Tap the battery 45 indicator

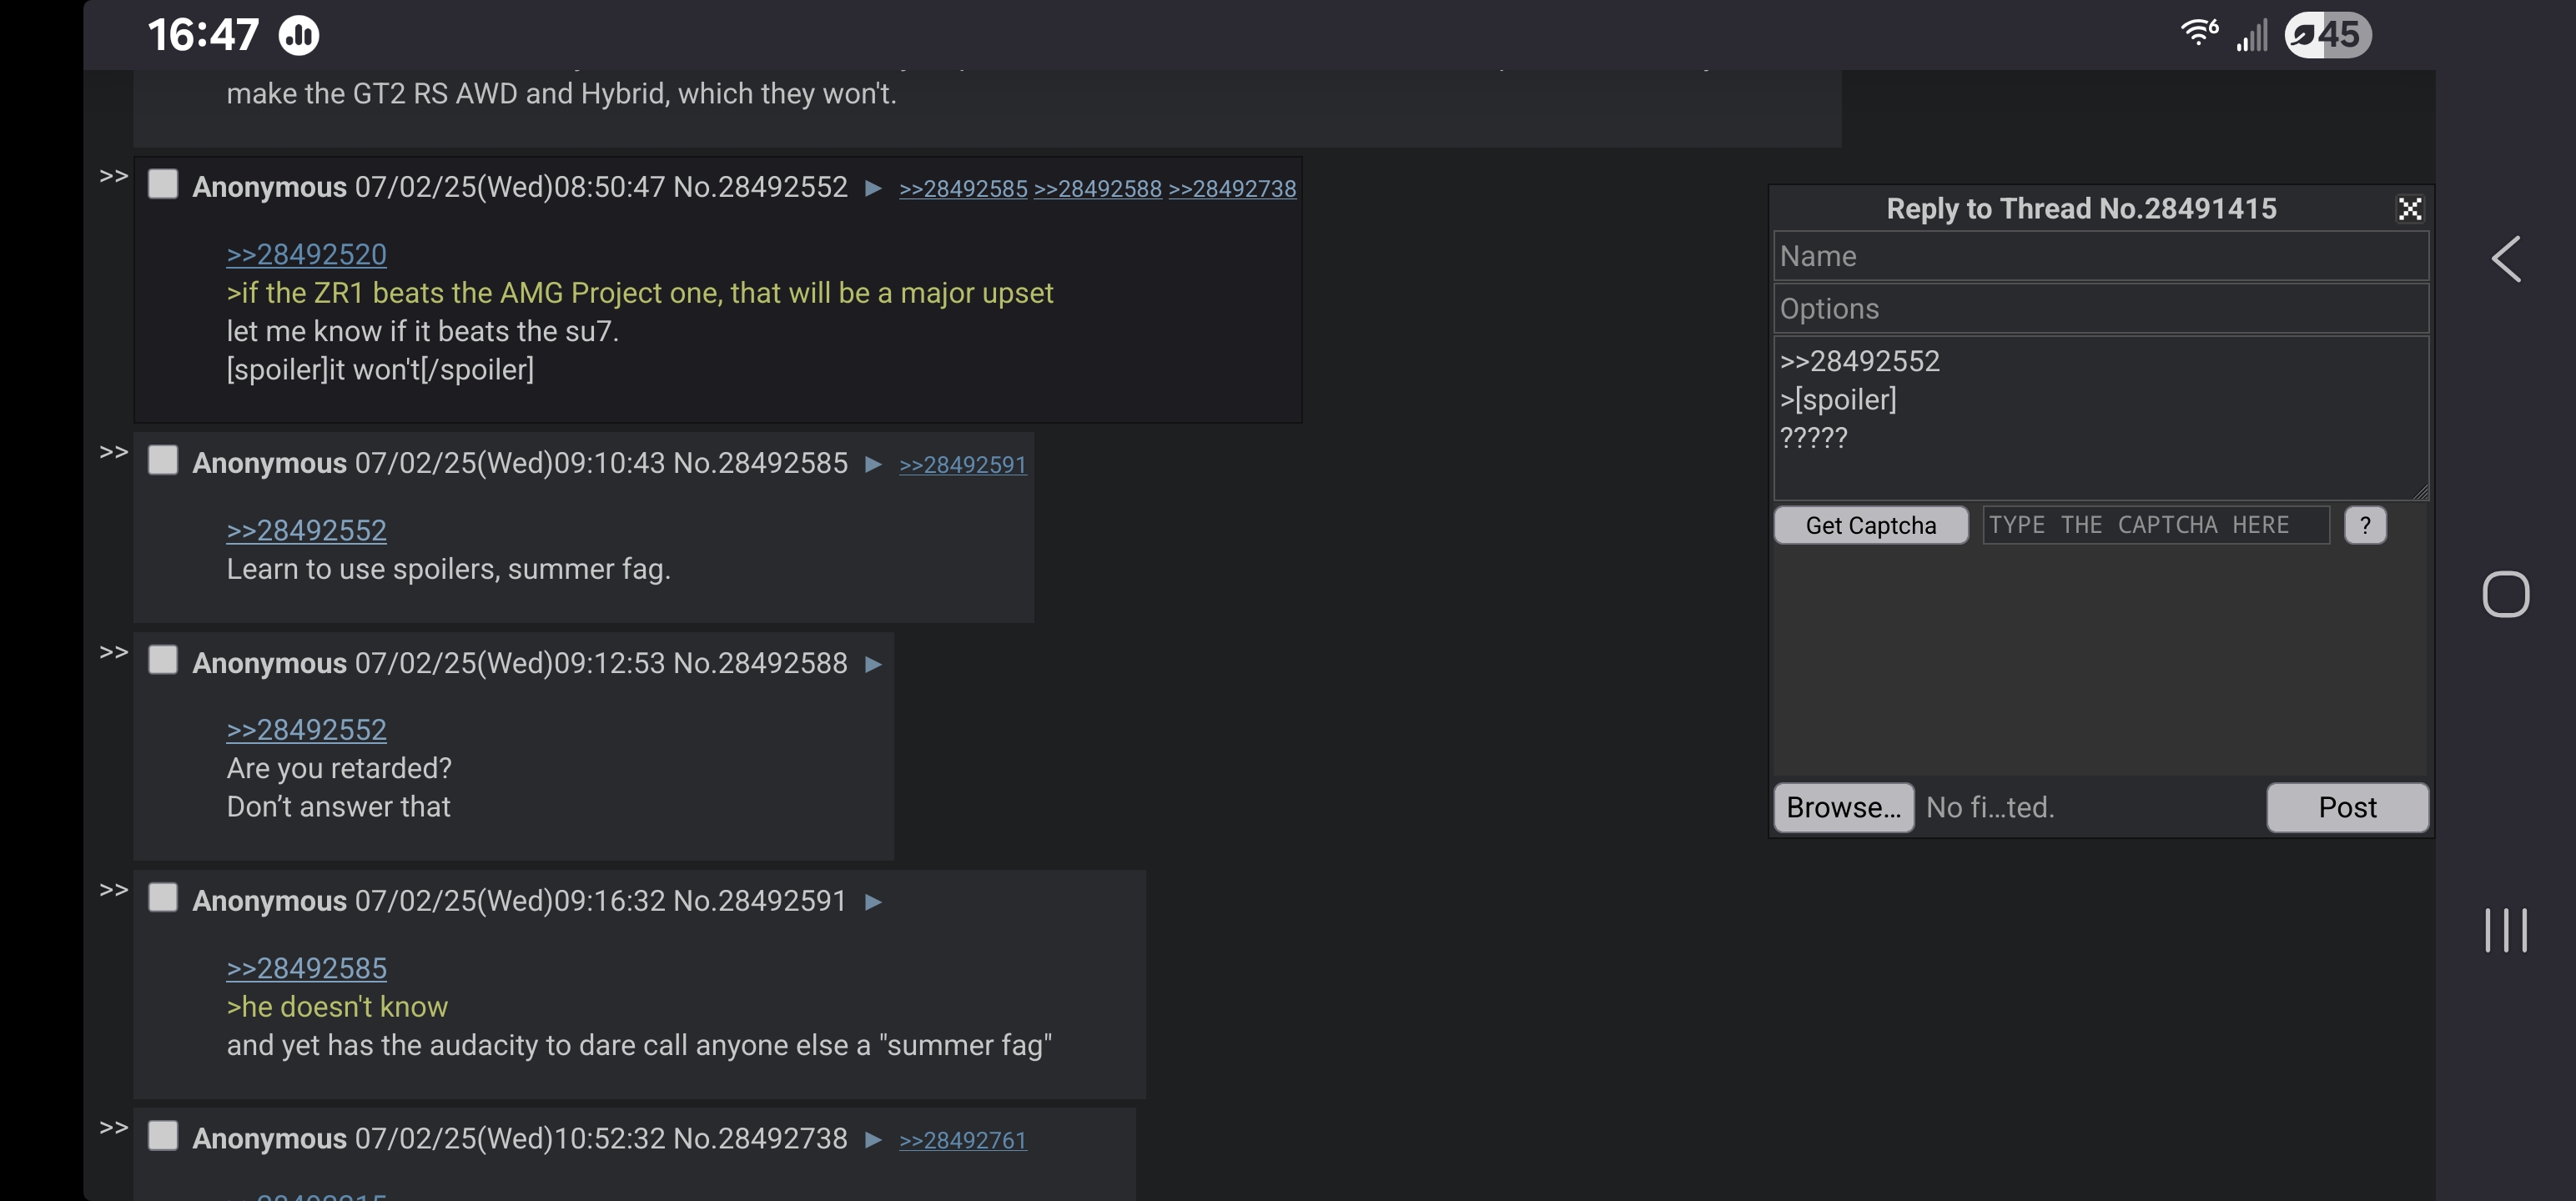[2327, 35]
